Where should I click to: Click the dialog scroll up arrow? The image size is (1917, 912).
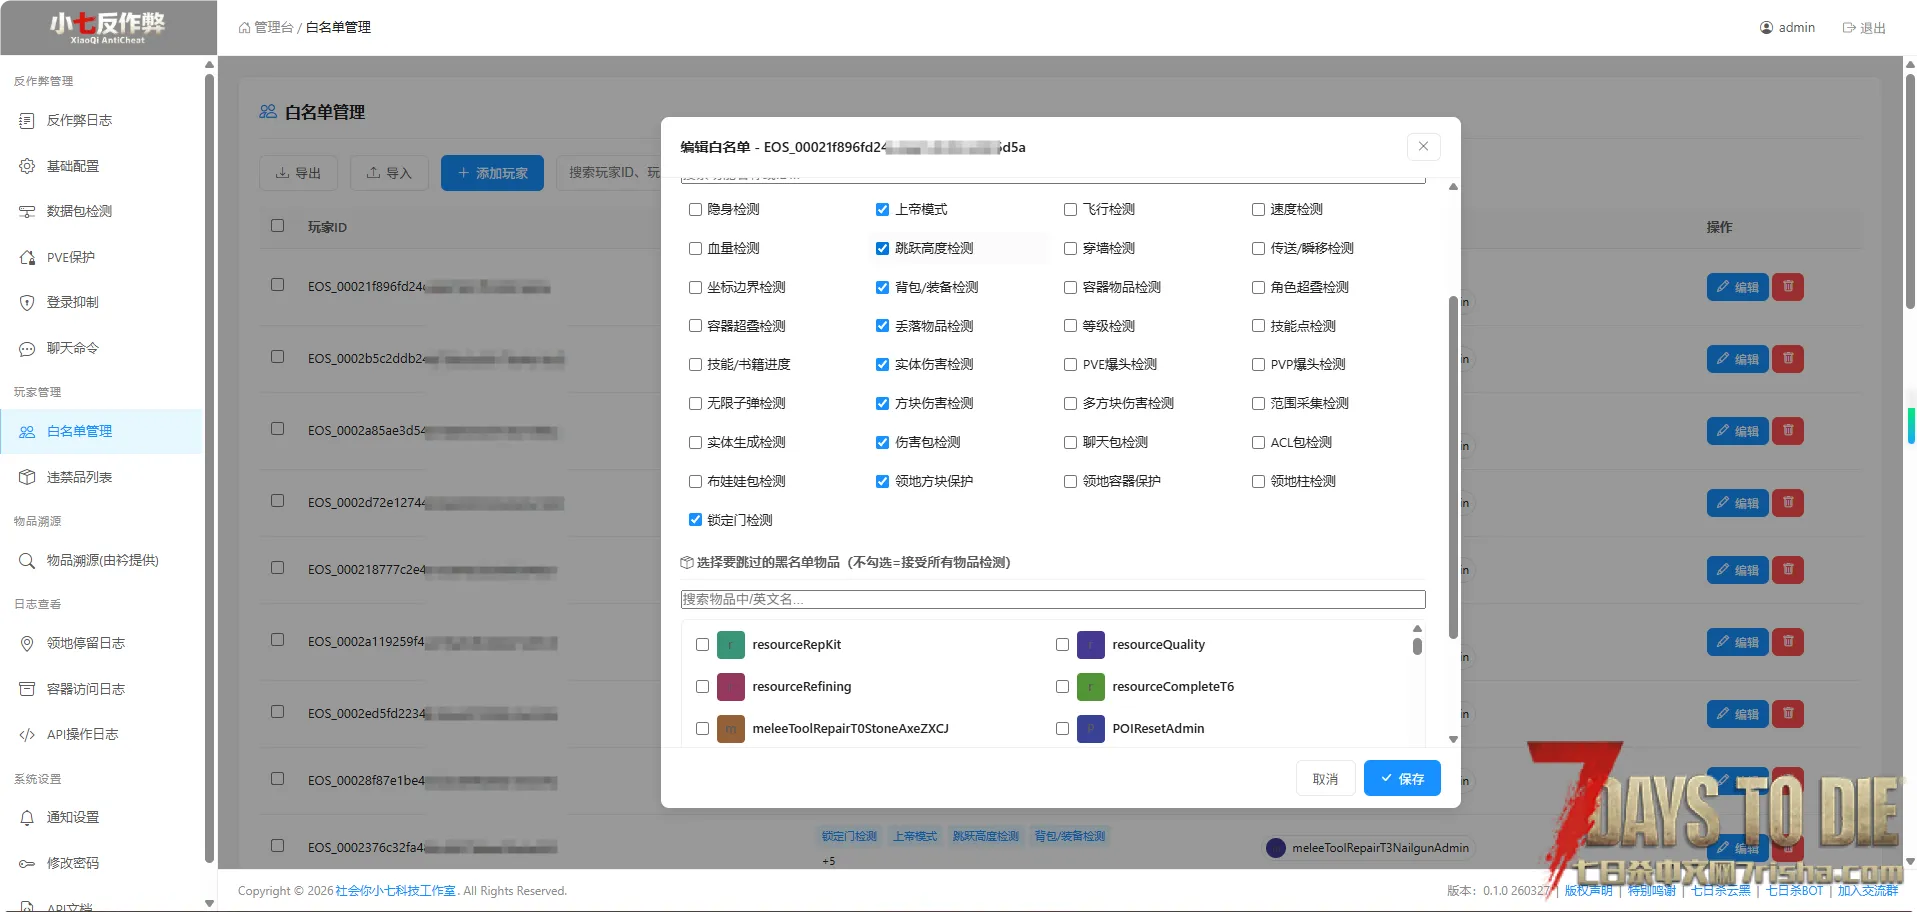click(1453, 187)
